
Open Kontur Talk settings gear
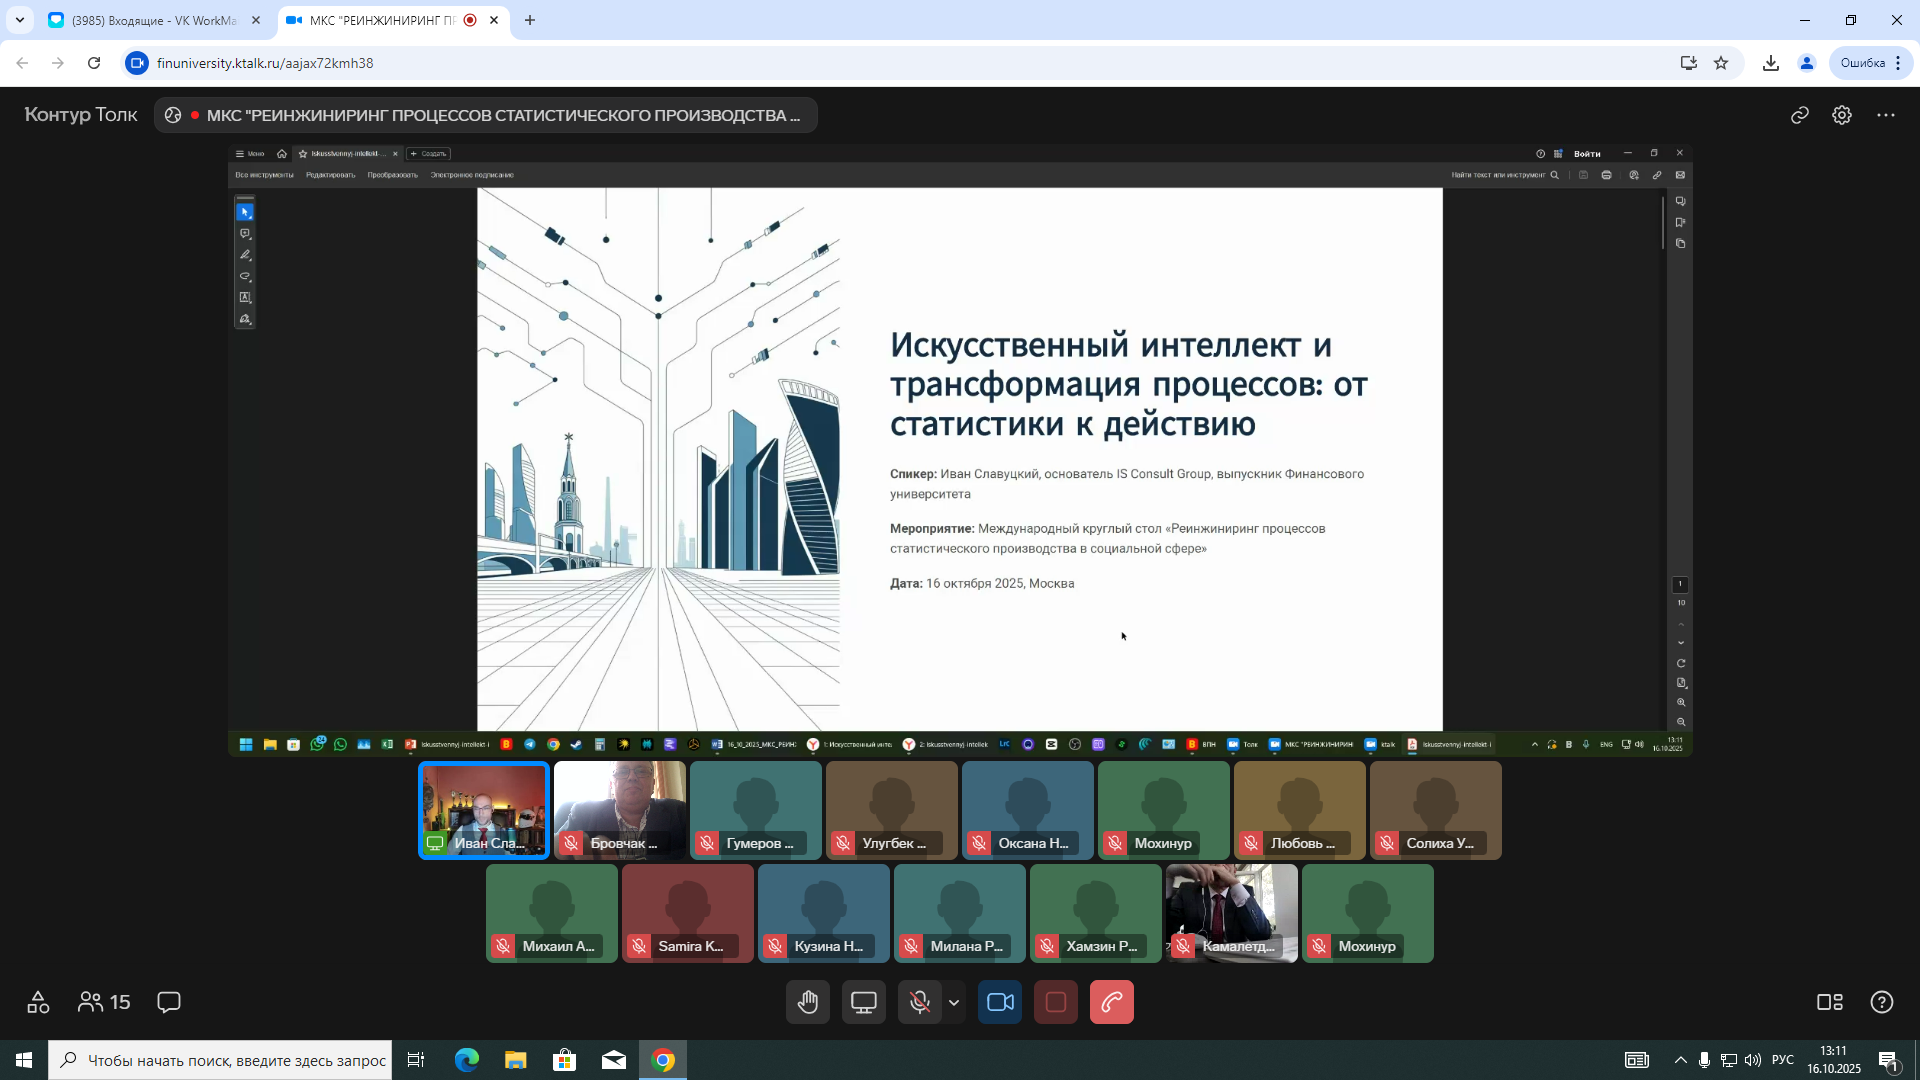tap(1842, 115)
